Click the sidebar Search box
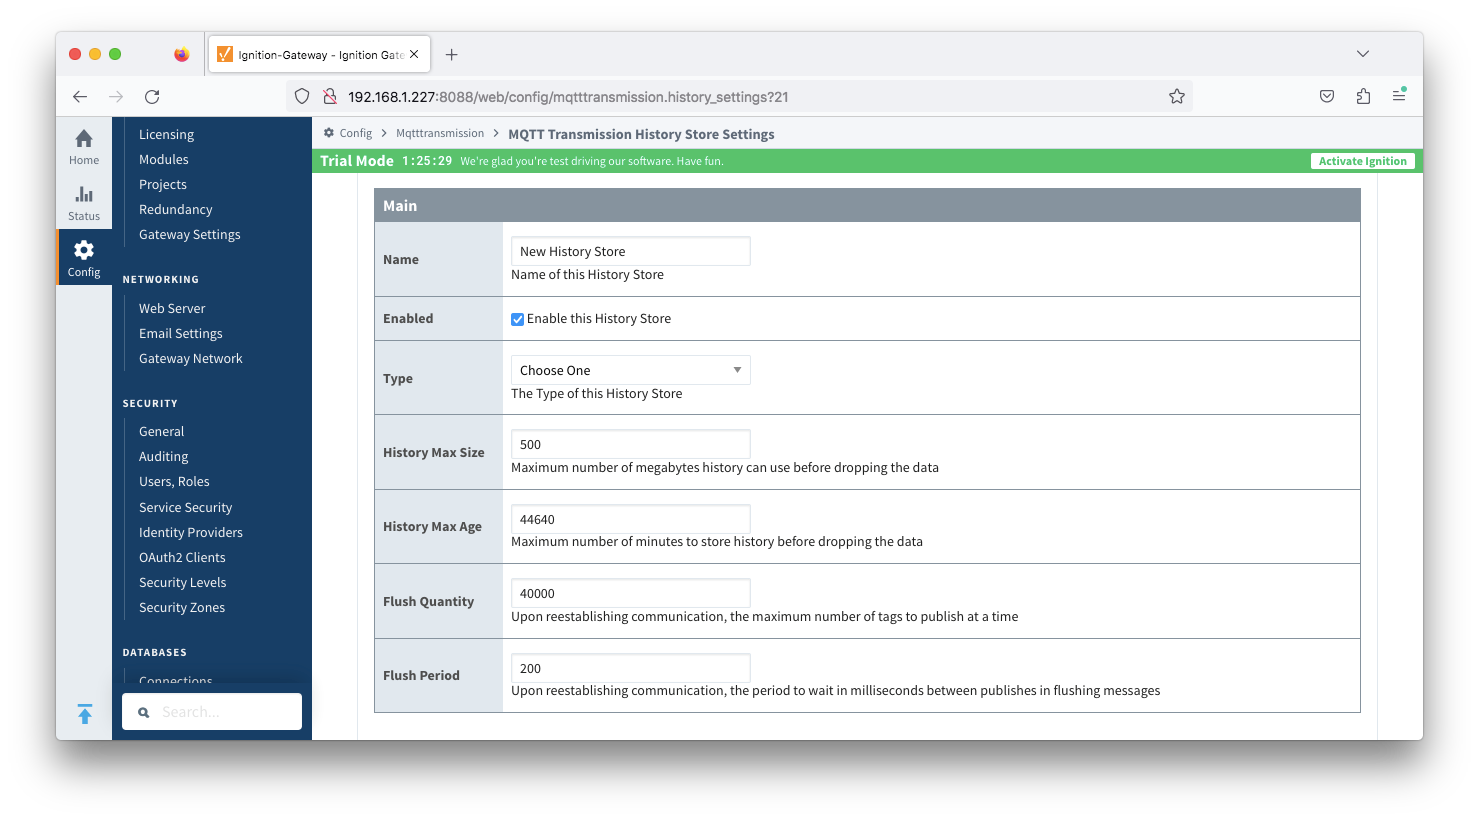 click(x=212, y=712)
